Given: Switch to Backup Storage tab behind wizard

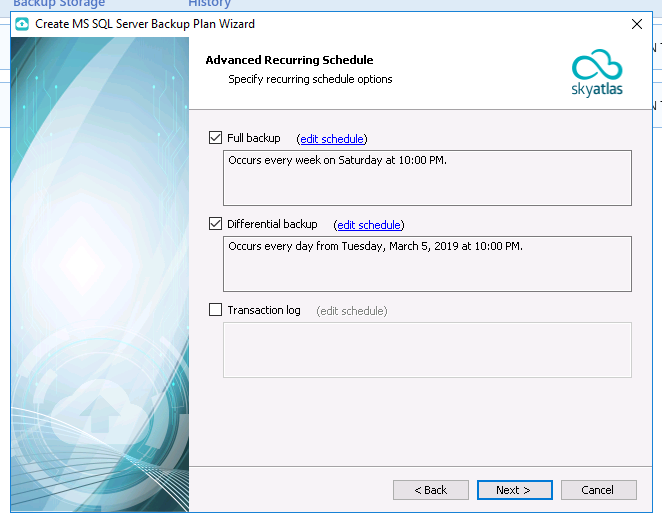Looking at the screenshot, I should coord(59,3).
